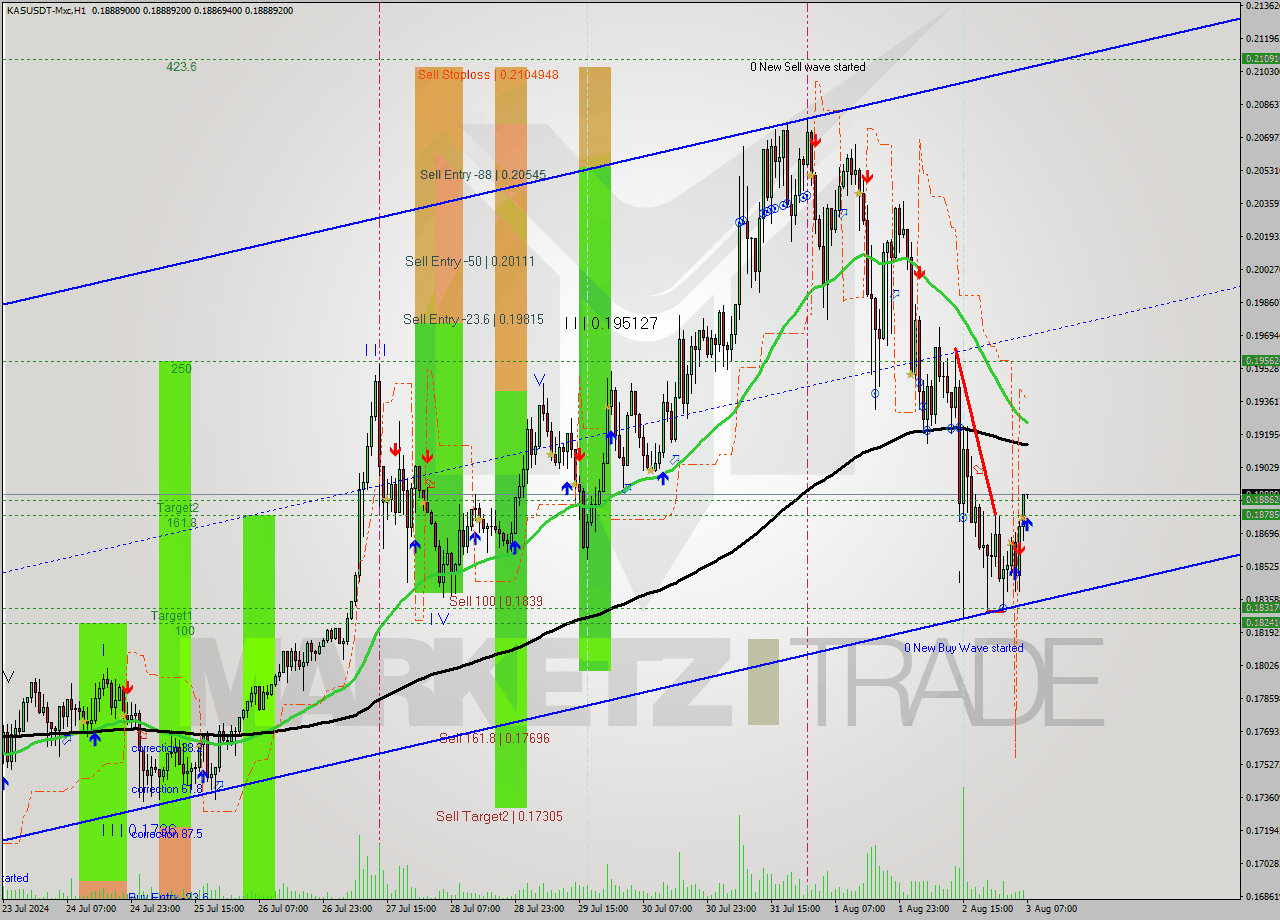The height and width of the screenshot is (920, 1280).
Task: Click the 'correction 61.8' label
Action: [x=167, y=789]
